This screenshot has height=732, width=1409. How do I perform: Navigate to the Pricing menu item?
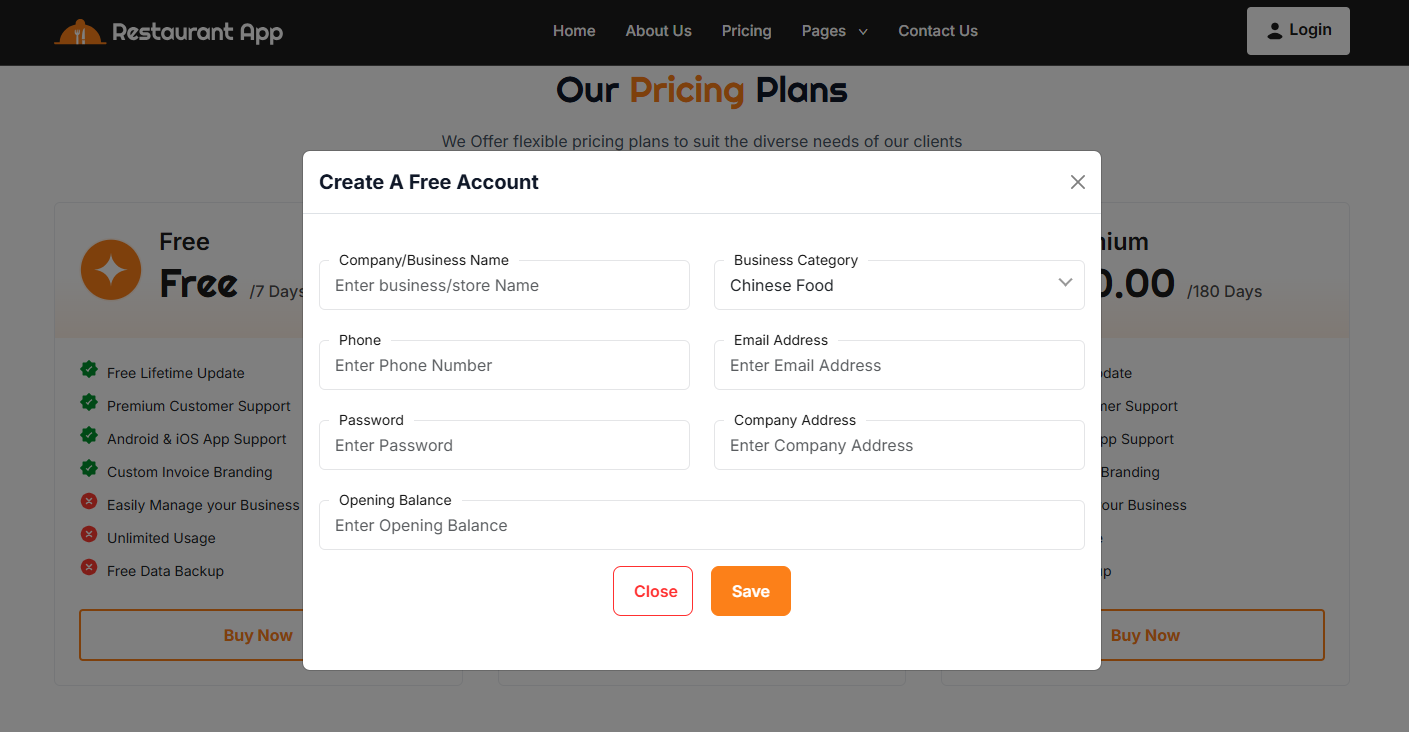[746, 31]
